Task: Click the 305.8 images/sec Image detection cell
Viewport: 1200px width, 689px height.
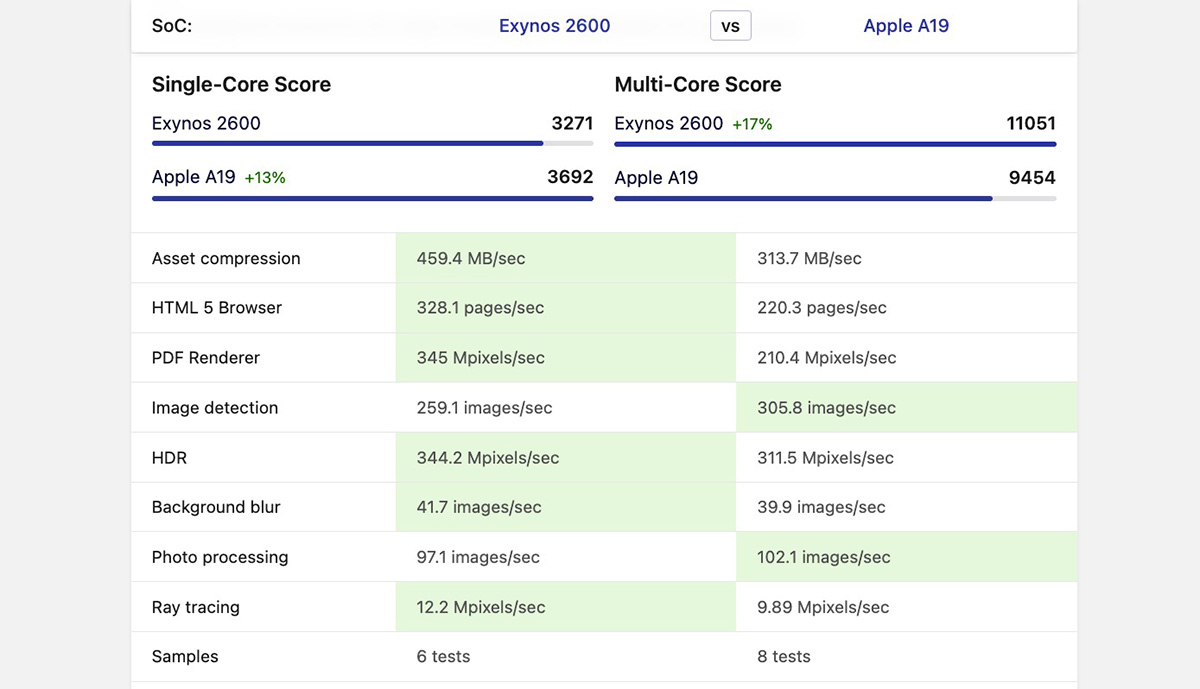Action: pos(906,408)
